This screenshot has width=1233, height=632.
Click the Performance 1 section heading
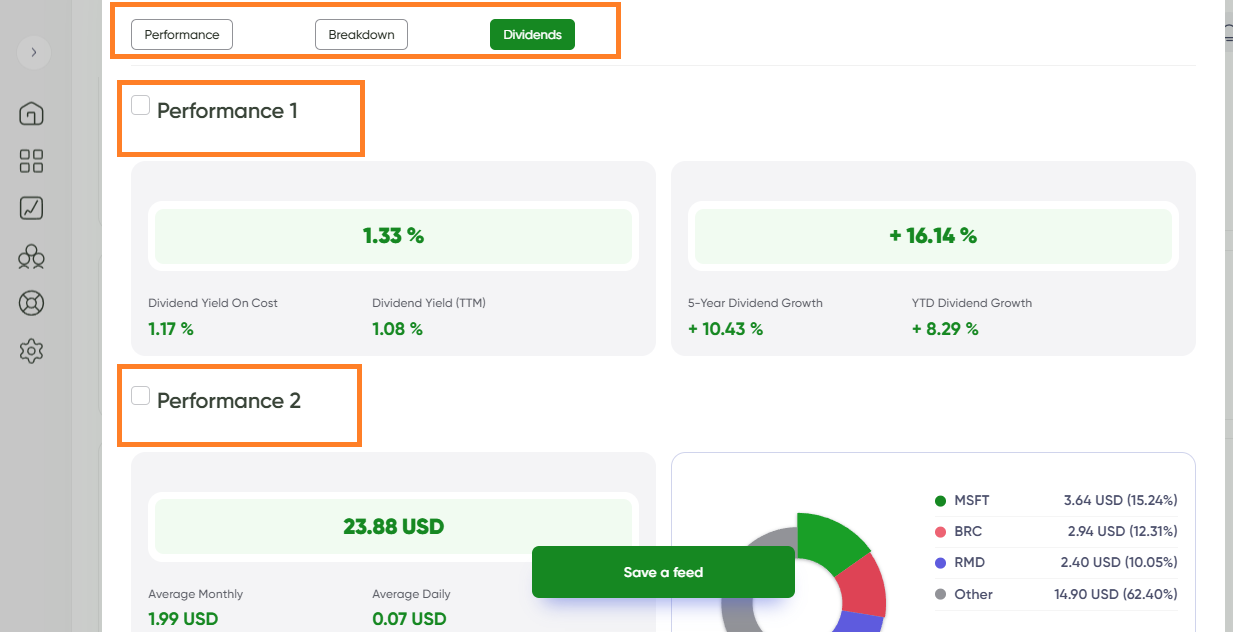pos(227,111)
